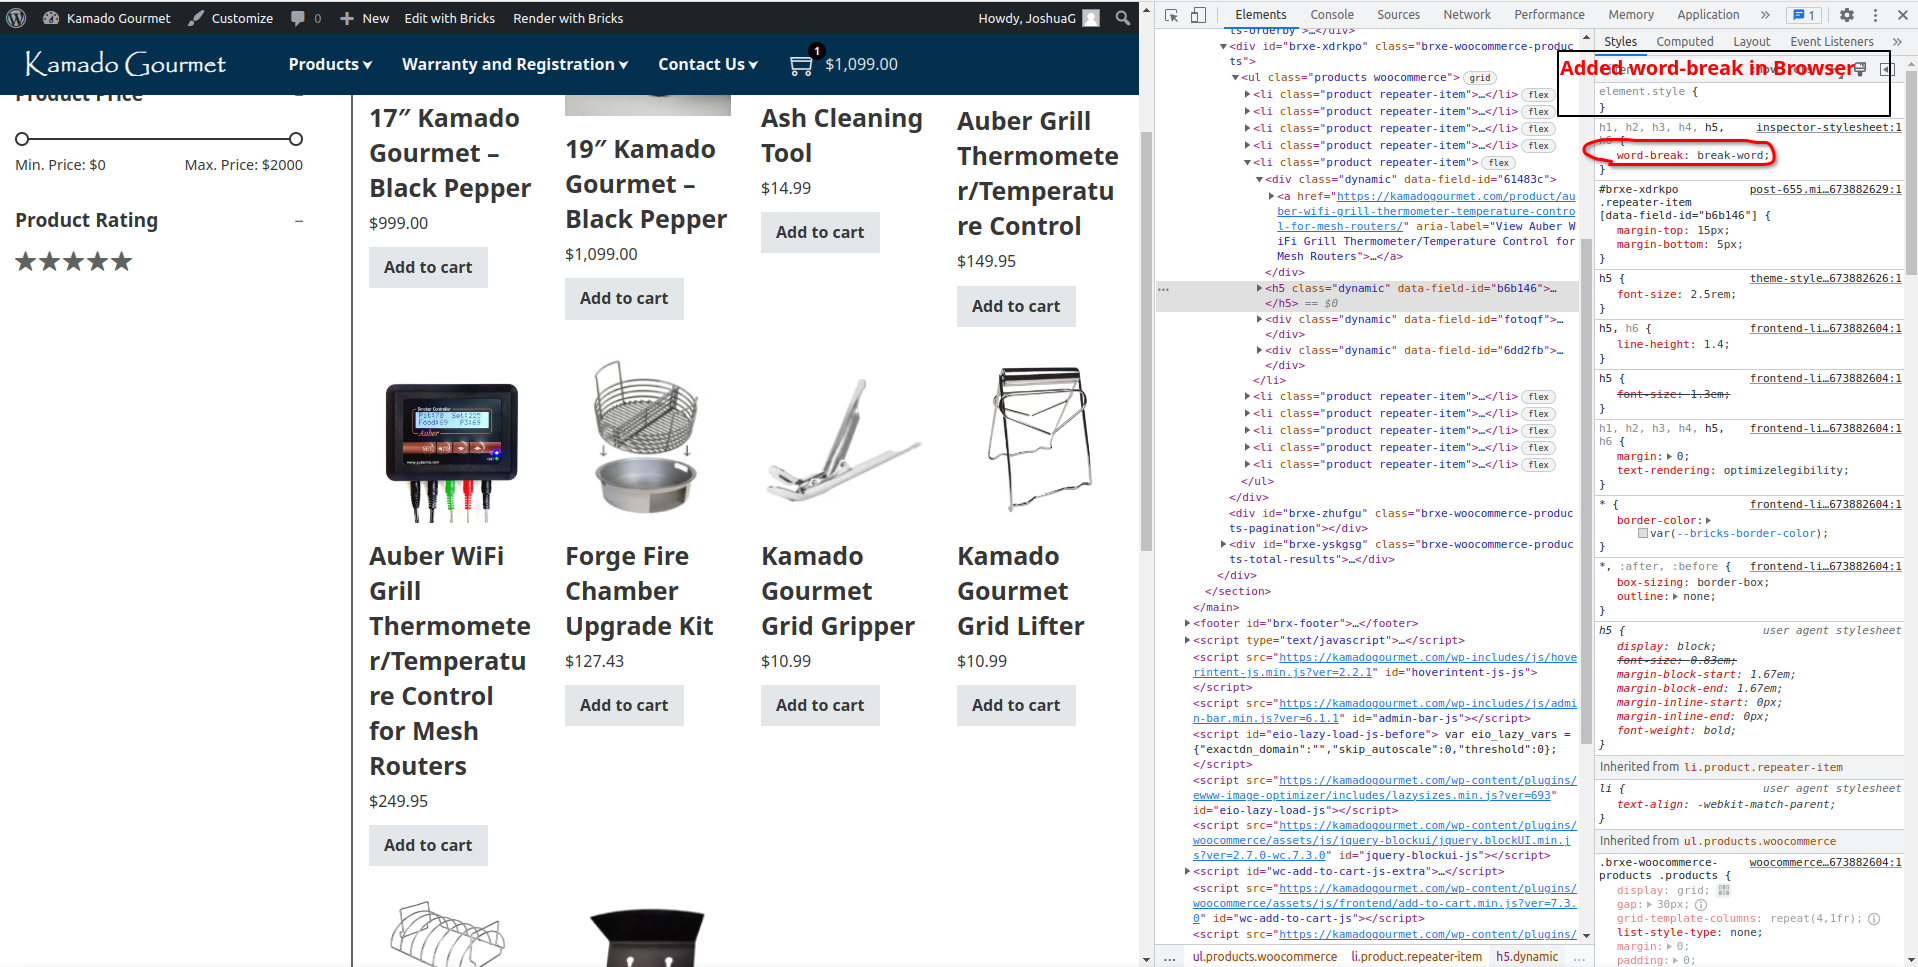This screenshot has height=967, width=1918.
Task: Show more Styles pane tabs
Action: 1897,42
